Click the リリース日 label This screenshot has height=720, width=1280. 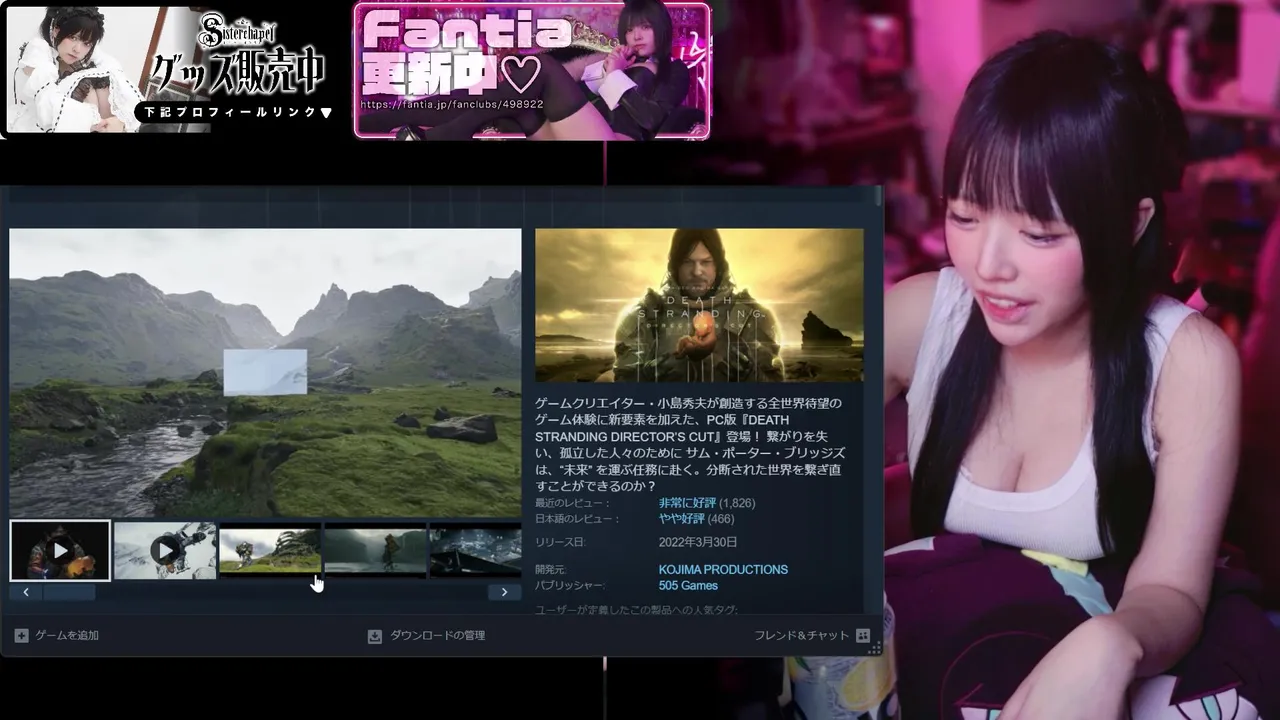click(560, 542)
